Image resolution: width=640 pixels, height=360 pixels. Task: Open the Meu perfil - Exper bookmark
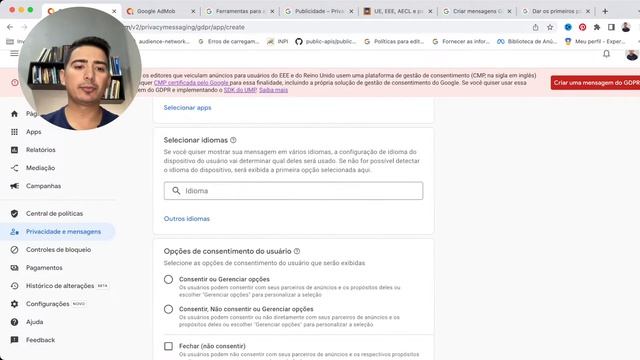click(595, 42)
